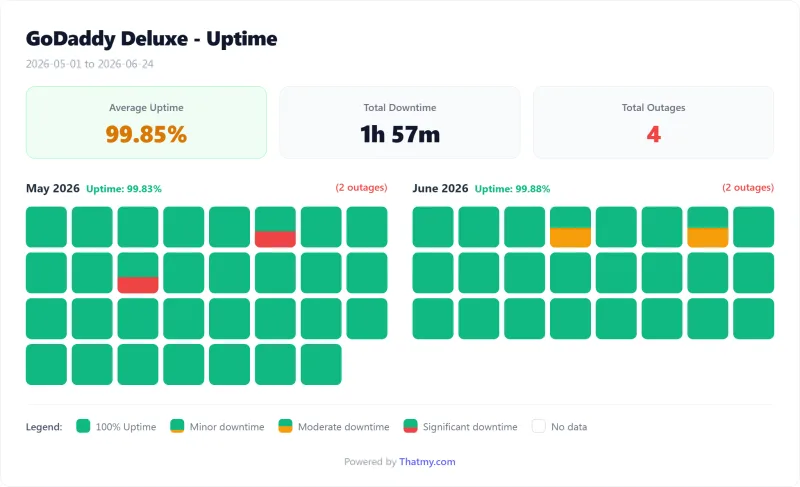Click the 100% Uptime legend text
Image resolution: width=800 pixels, height=487 pixels.
pyautogui.click(x=126, y=427)
